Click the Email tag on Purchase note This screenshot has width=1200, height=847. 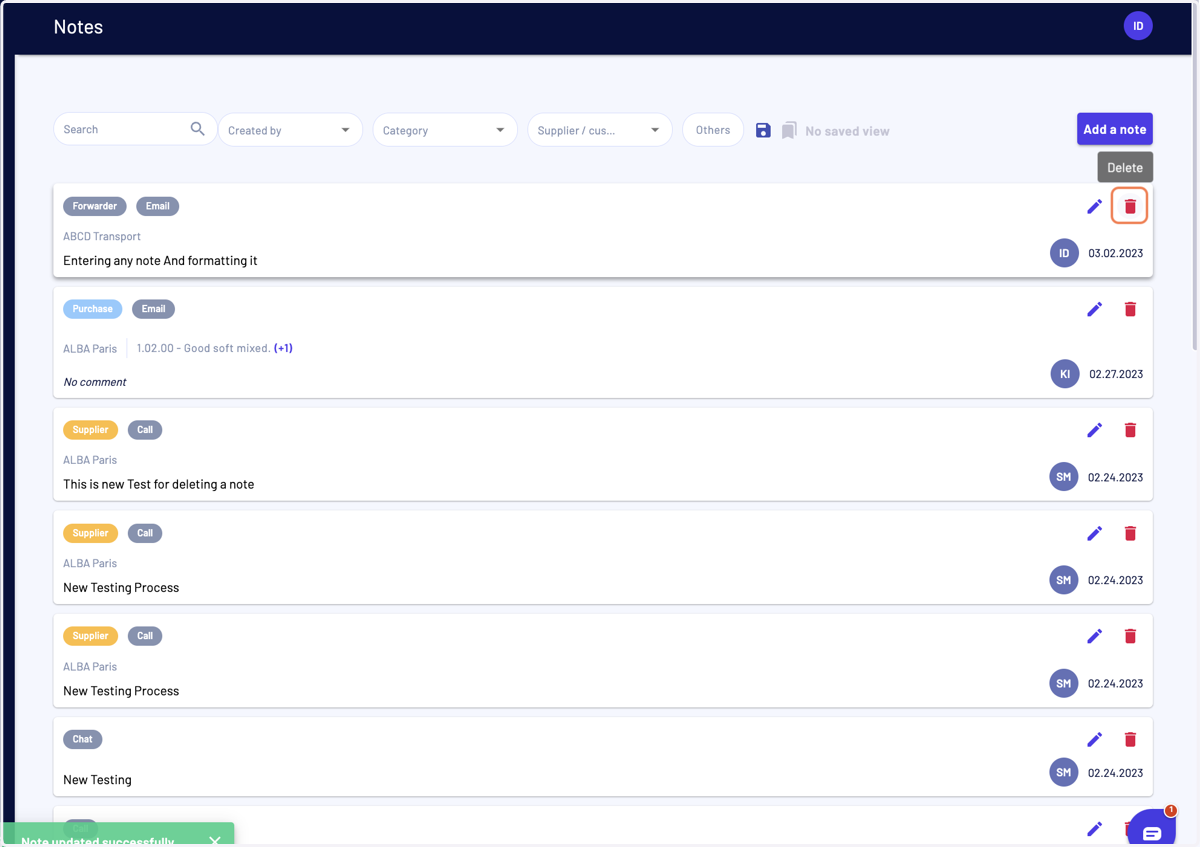coord(153,309)
